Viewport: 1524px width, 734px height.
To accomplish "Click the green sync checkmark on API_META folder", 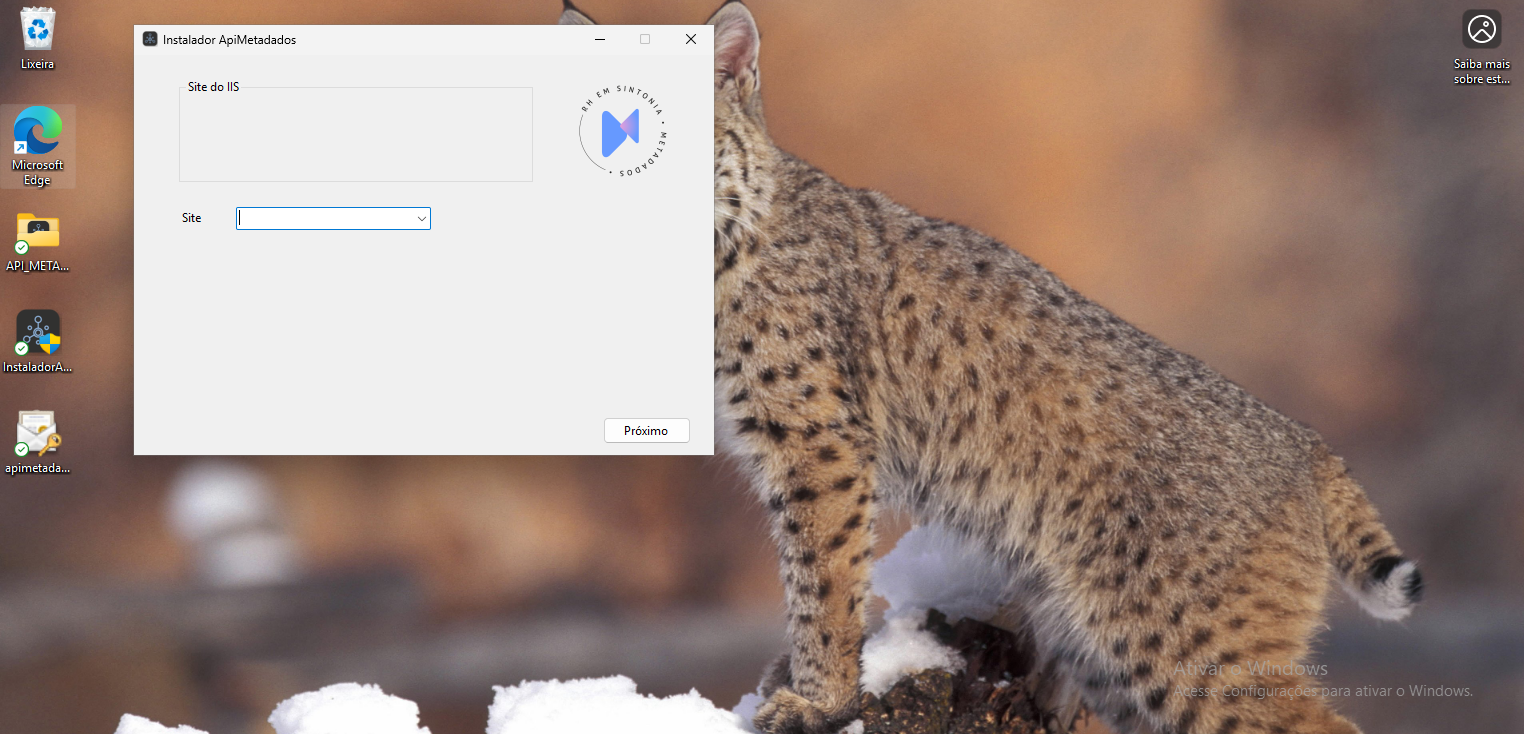I will pyautogui.click(x=22, y=248).
